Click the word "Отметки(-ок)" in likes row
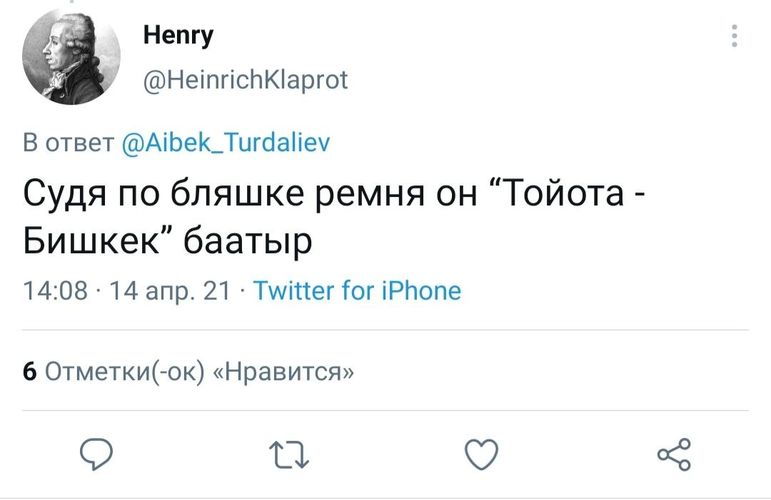 (x=125, y=372)
